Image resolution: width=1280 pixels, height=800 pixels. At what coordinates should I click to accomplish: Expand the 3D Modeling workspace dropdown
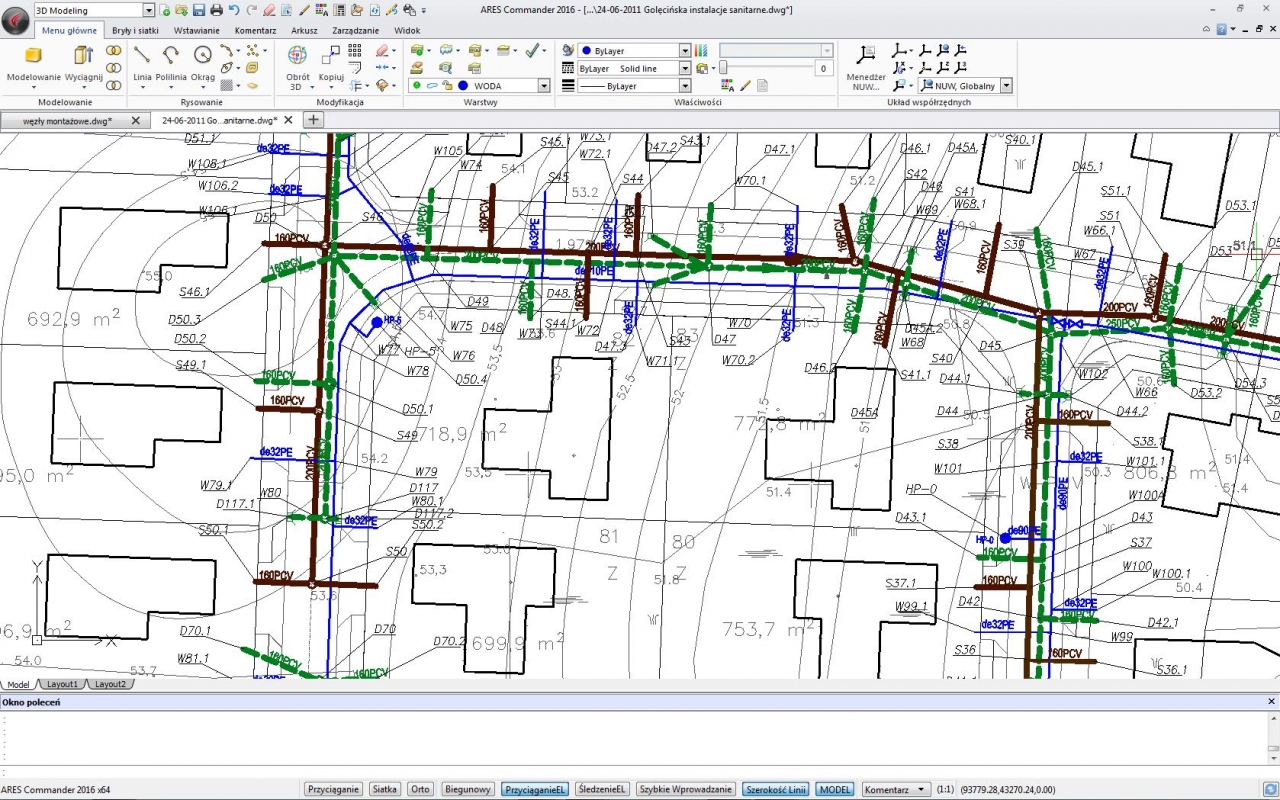tap(149, 10)
